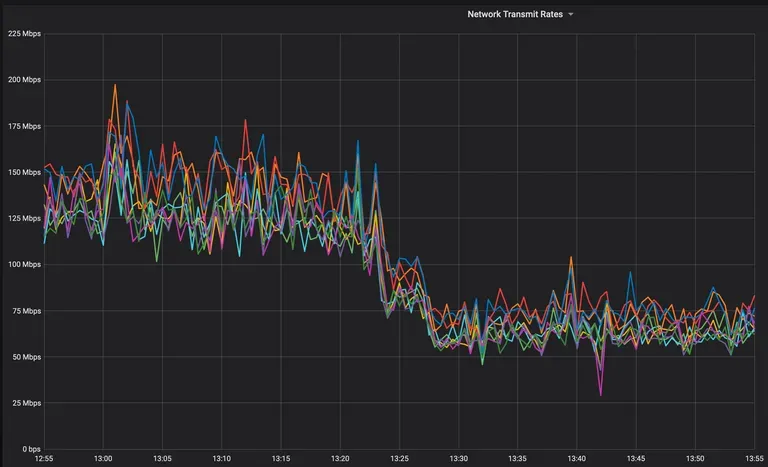
Task: Click the 75 Mbps y-axis label
Action: [x=26, y=311]
